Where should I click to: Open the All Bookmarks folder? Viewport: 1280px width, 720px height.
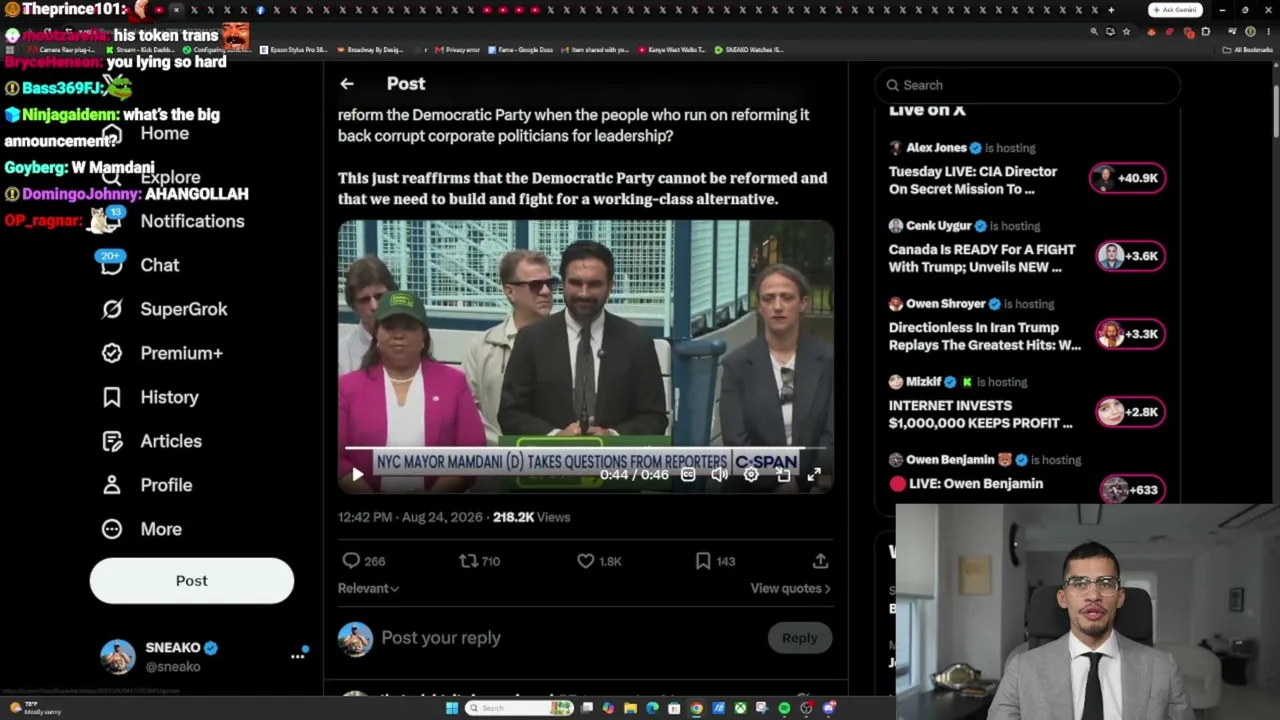1248,49
